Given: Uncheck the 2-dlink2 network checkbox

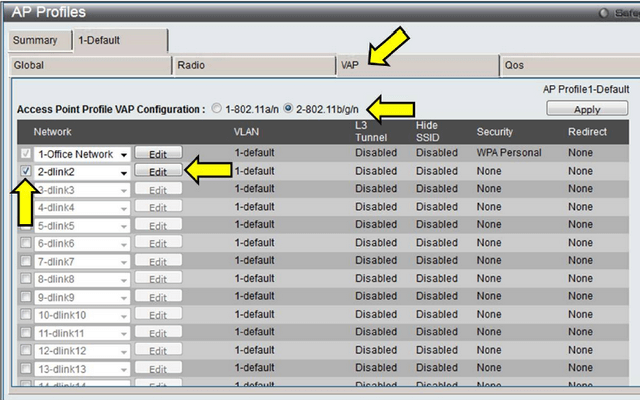Looking at the screenshot, I should (26, 172).
